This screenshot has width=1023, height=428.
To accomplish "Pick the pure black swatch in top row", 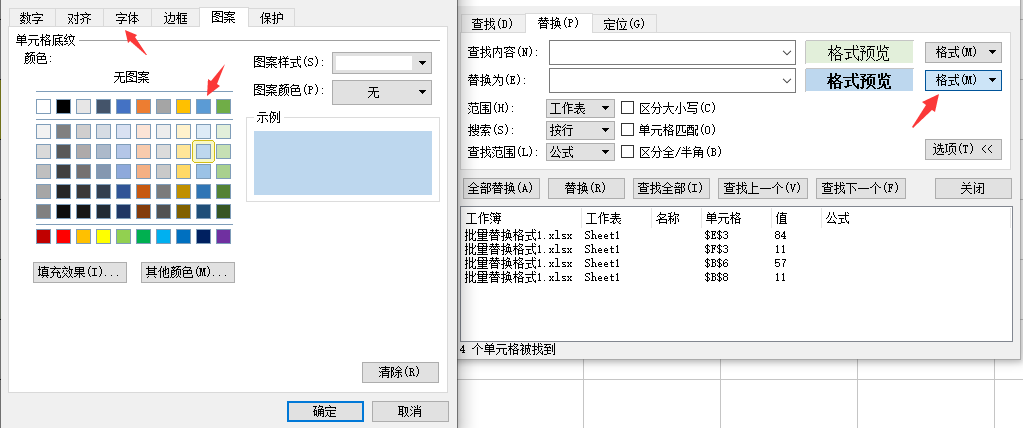I will coord(63,106).
